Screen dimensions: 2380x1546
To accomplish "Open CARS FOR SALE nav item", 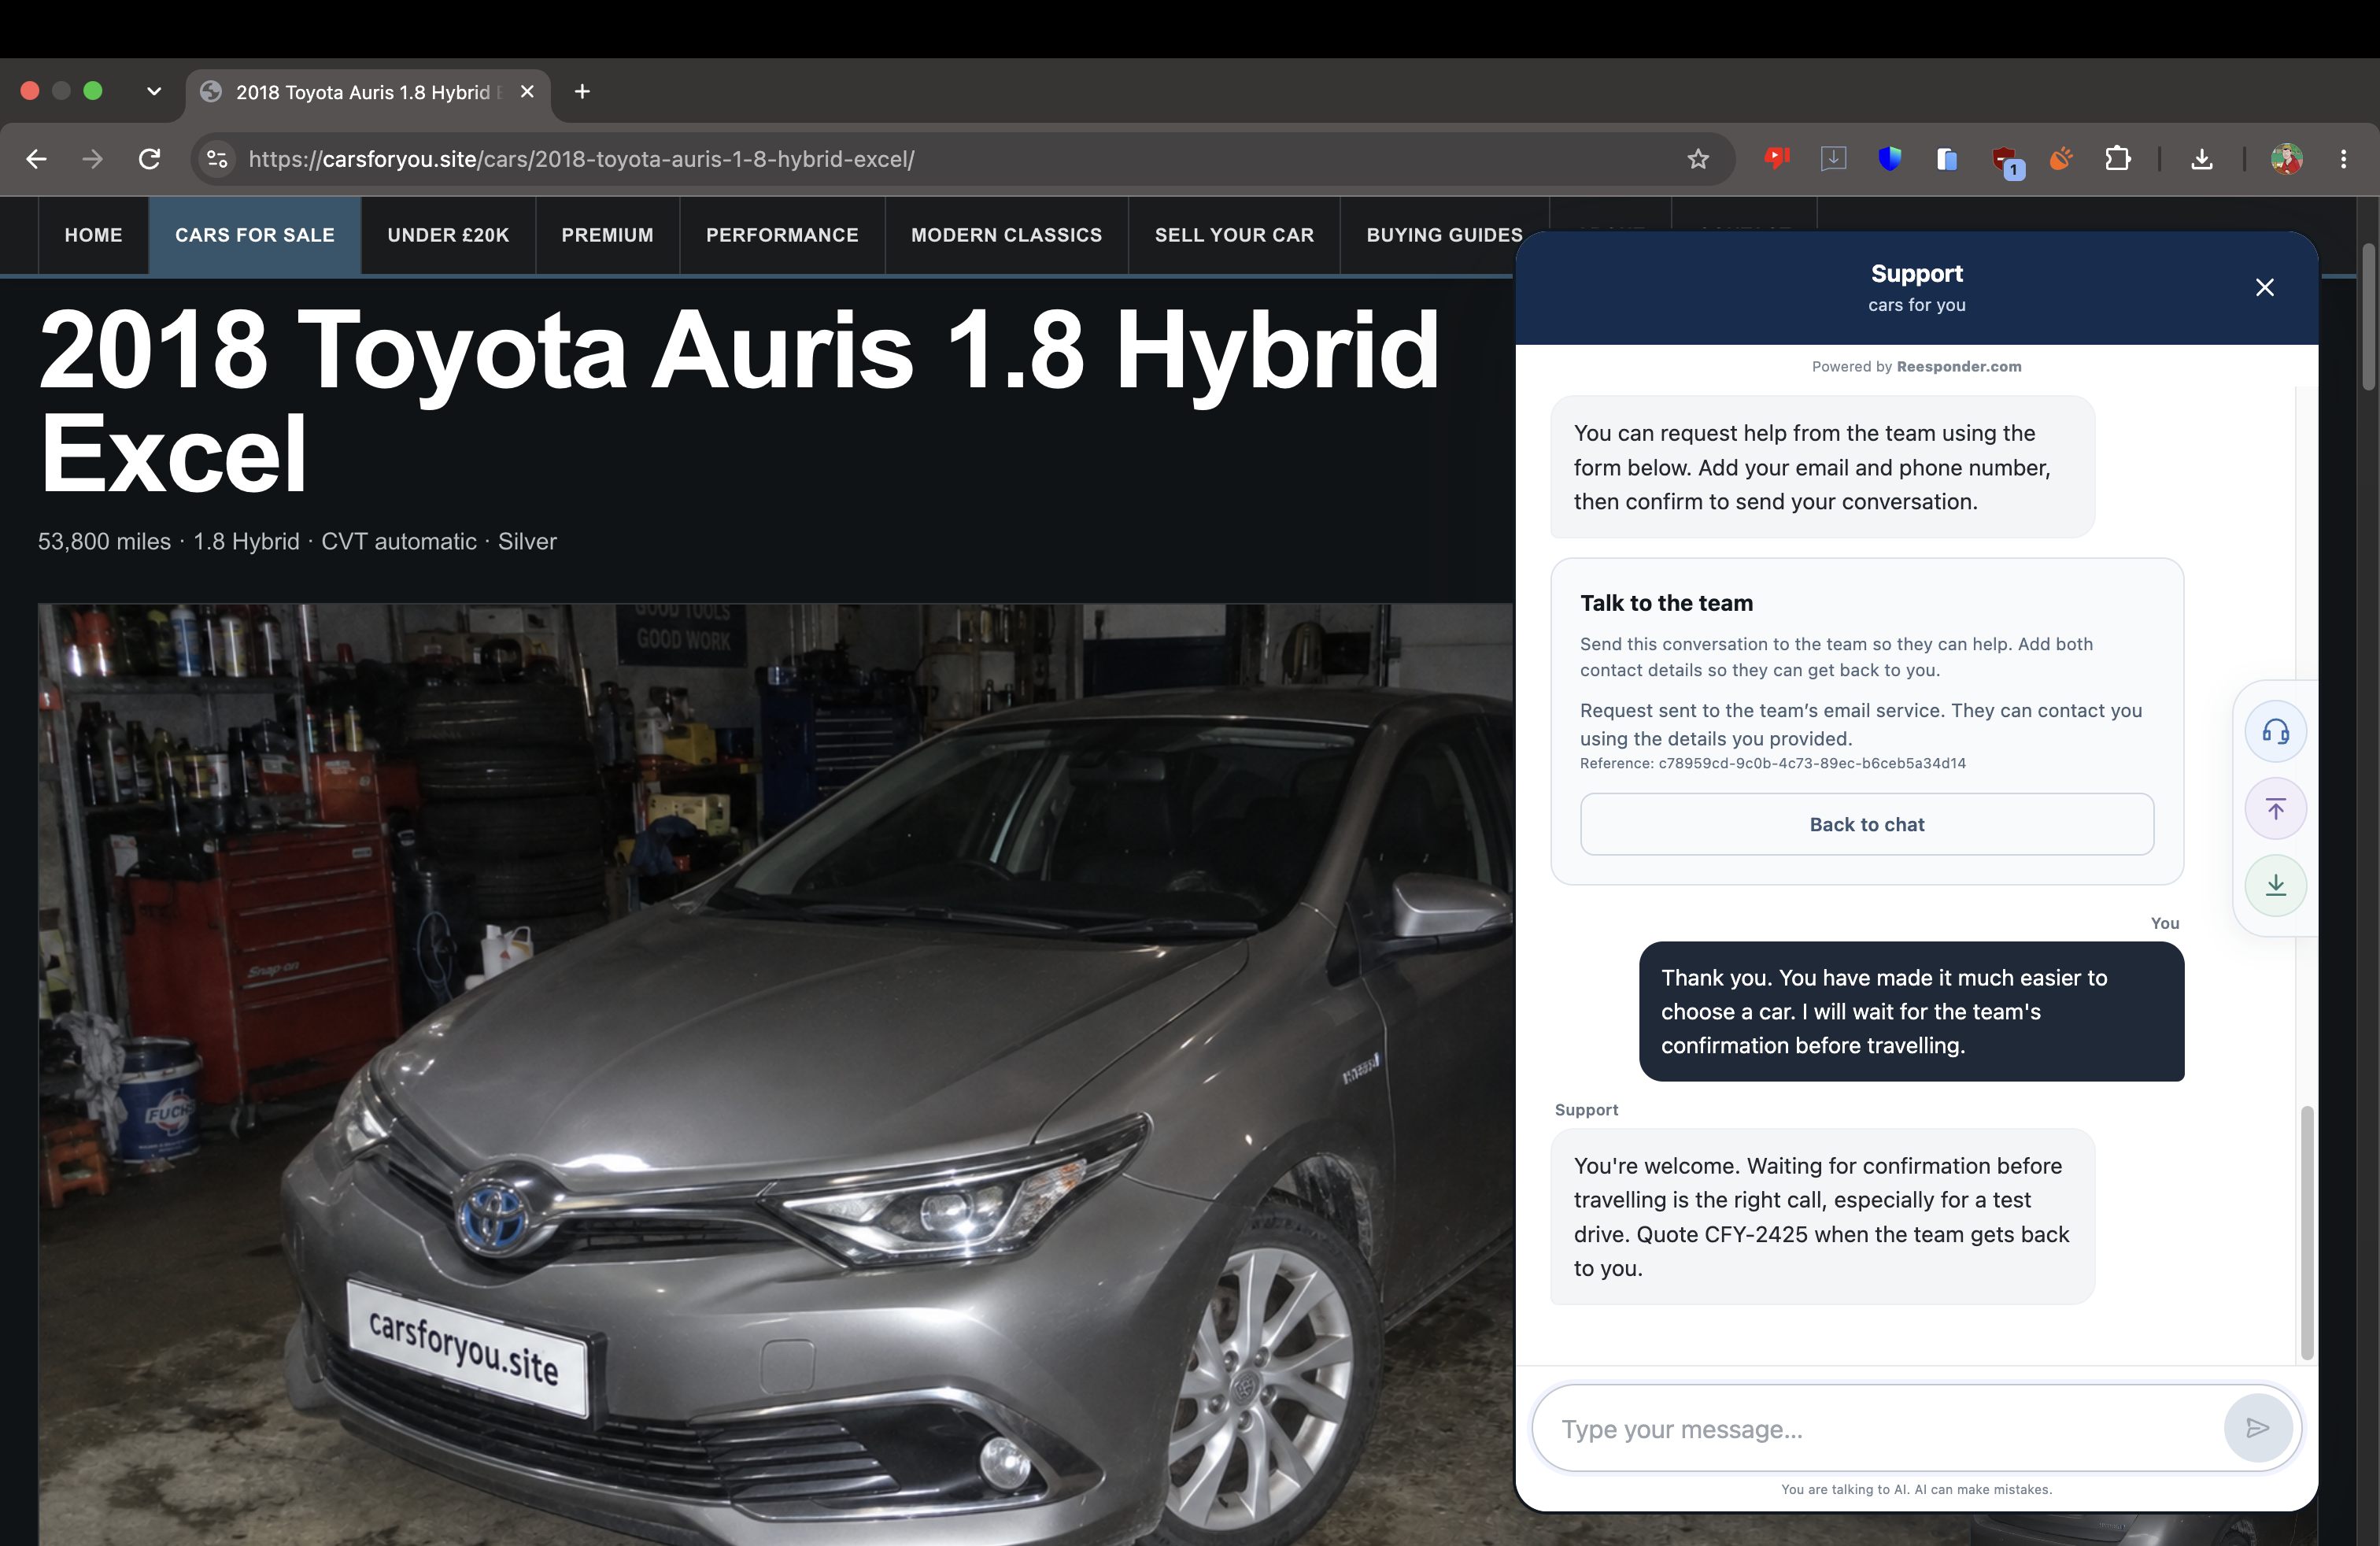I will (x=255, y=235).
